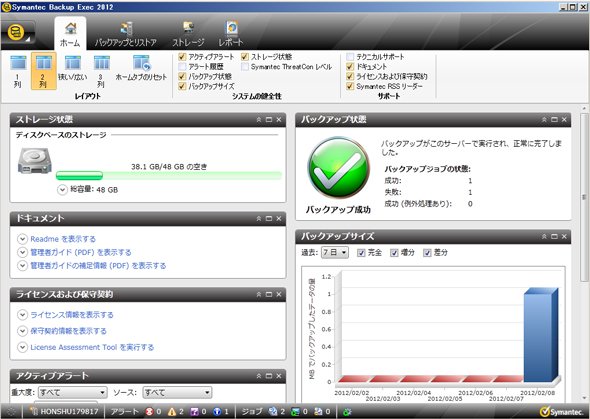Collapse the バックアップ状態 panel

[x=544, y=120]
